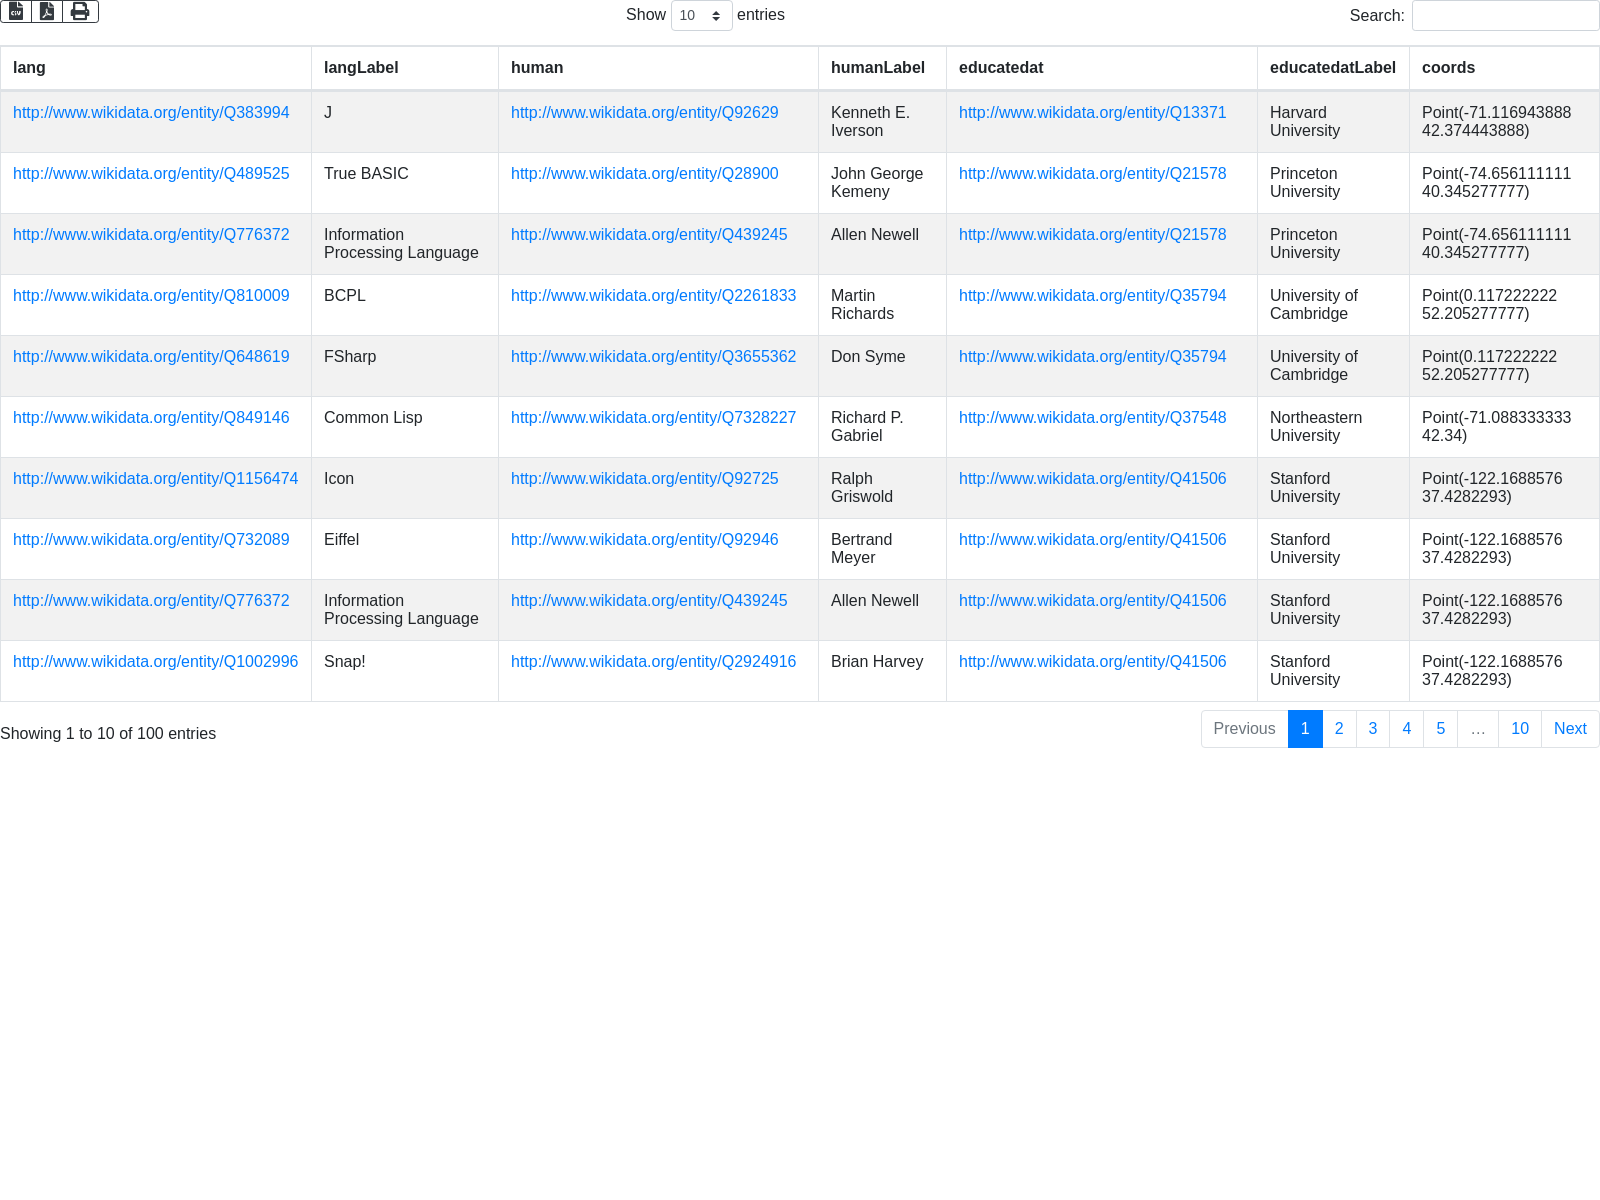The width and height of the screenshot is (1600, 1200).
Task: Open the Q1002996 Snap! lang link
Action: (155, 662)
